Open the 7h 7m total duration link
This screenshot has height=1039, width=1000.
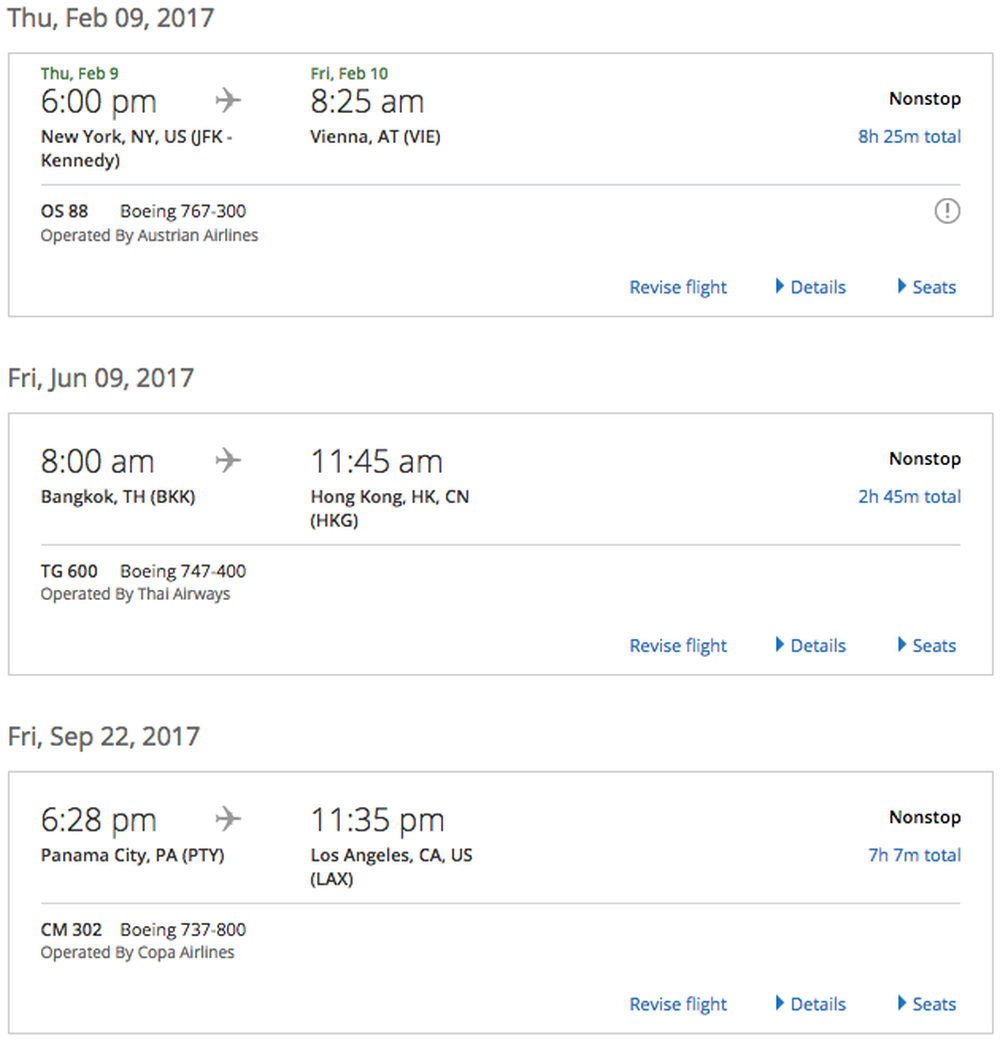[915, 855]
